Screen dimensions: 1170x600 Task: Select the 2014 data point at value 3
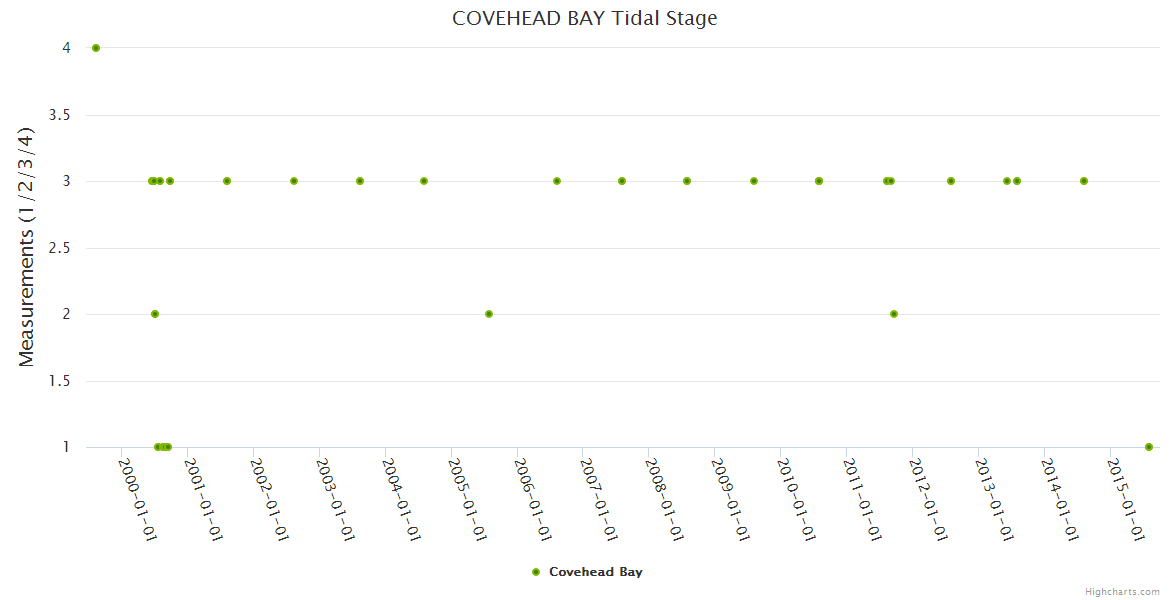(1084, 181)
